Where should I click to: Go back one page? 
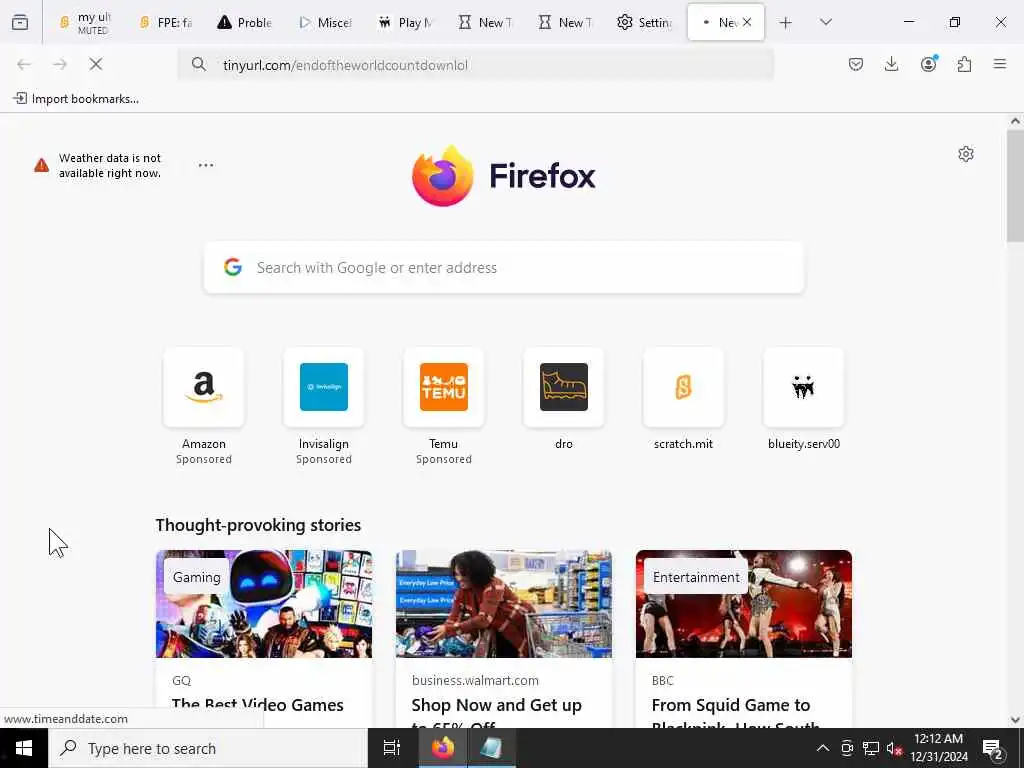coord(24,64)
